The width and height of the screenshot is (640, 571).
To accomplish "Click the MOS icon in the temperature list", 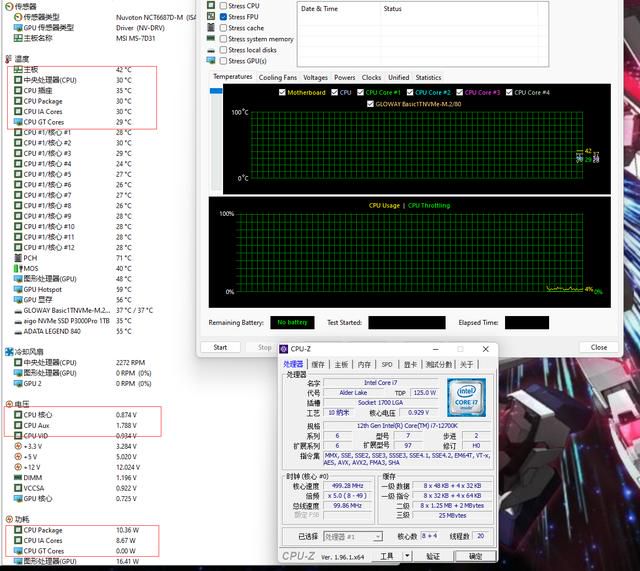I will pyautogui.click(x=18, y=268).
